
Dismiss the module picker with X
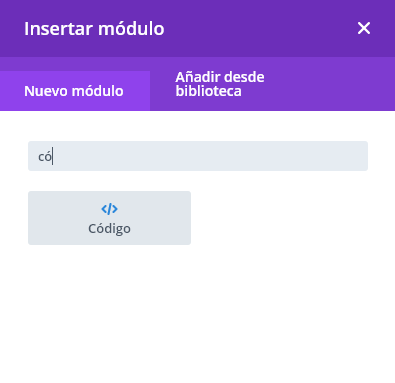coord(364,28)
